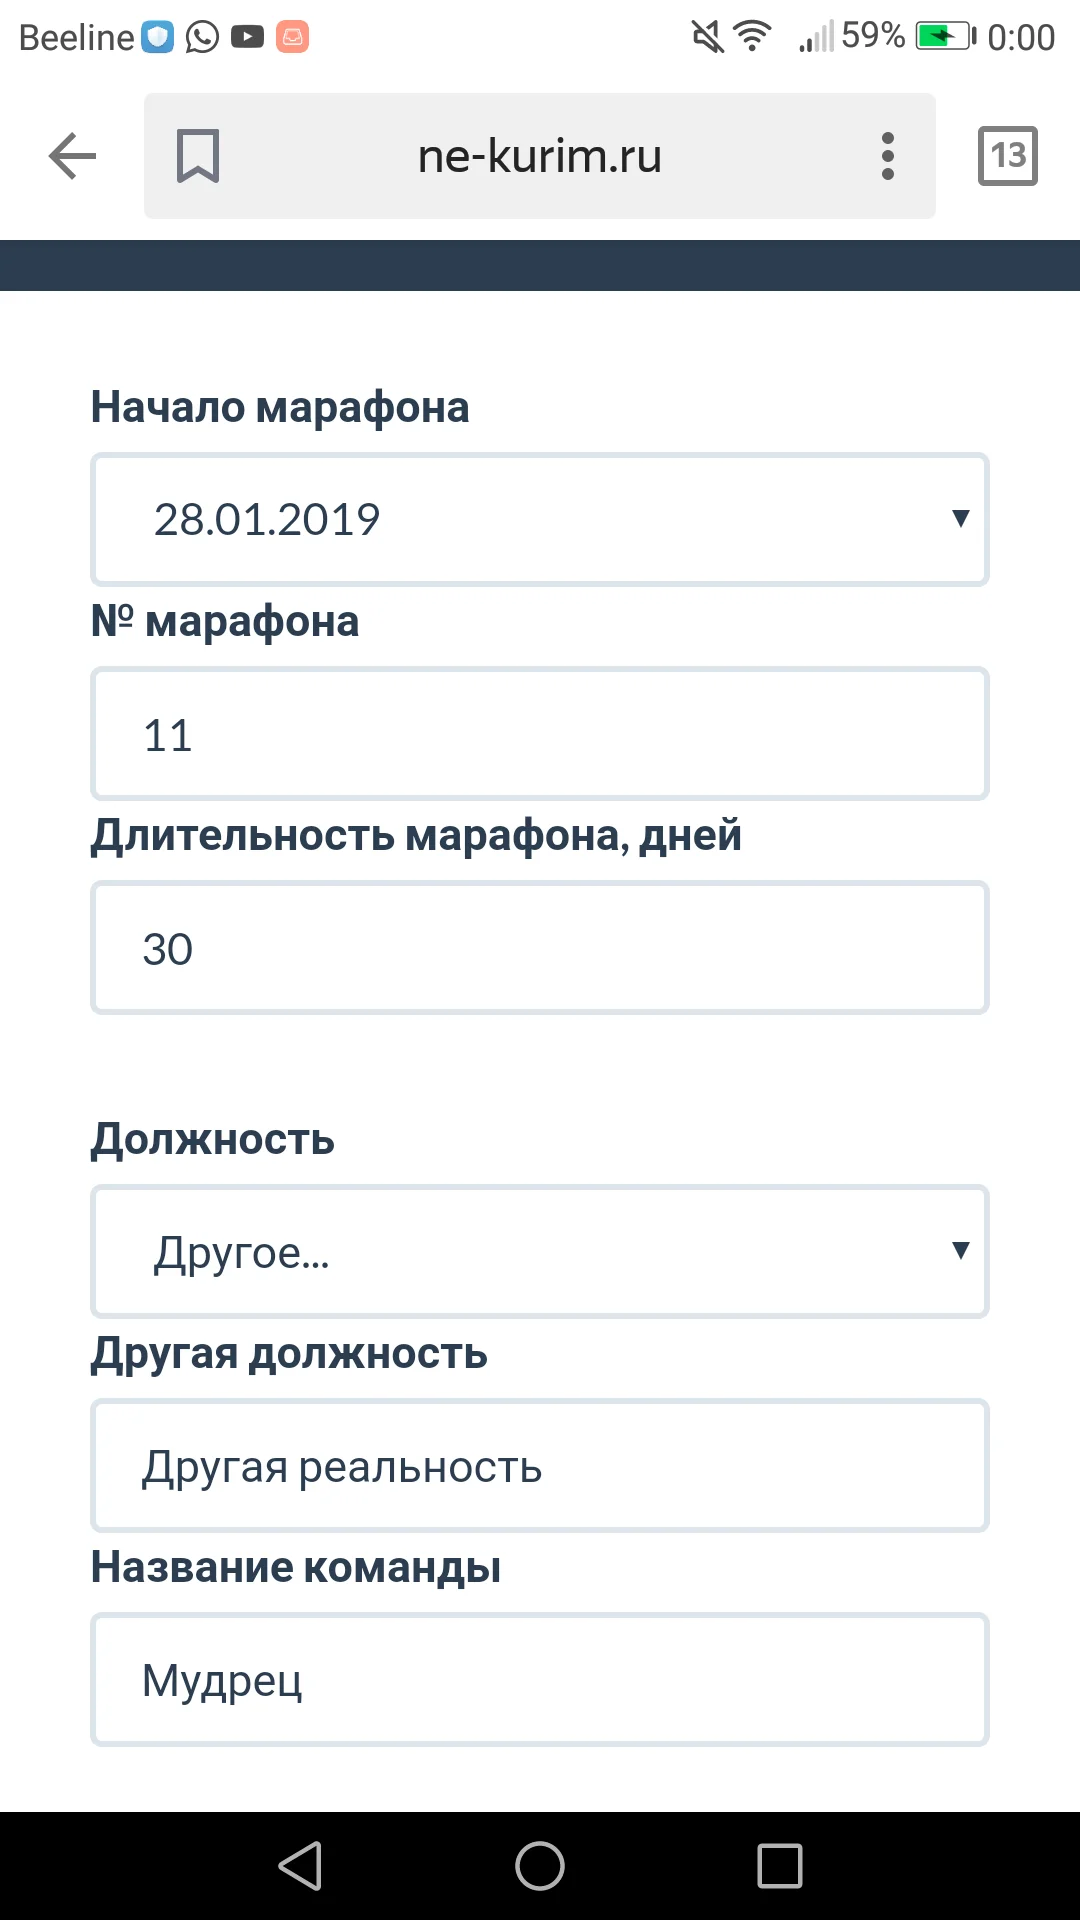Image resolution: width=1080 pixels, height=1920 pixels.
Task: Click the № марафона field showing 11
Action: (540, 733)
